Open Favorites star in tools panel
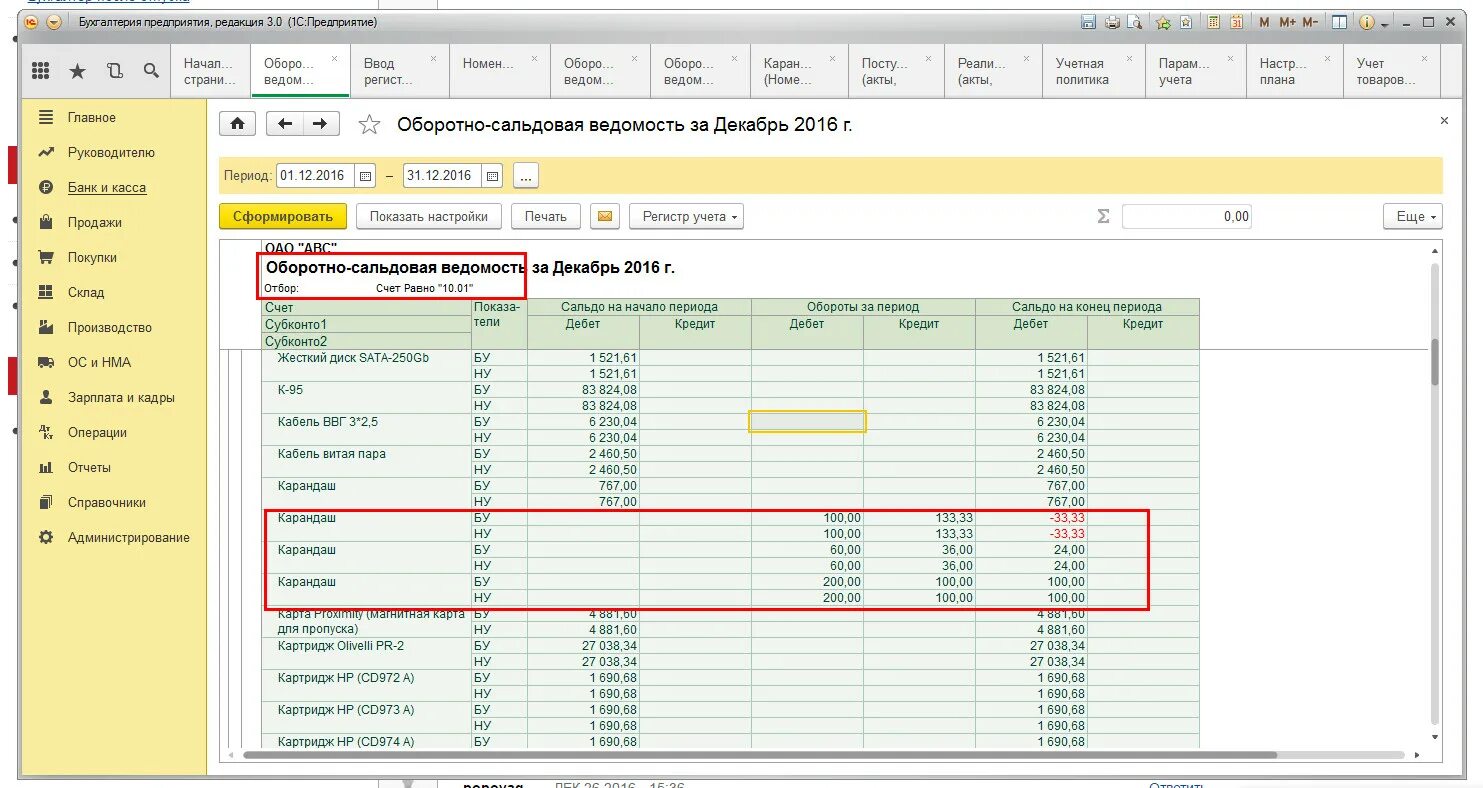The width and height of the screenshot is (1483, 788). [77, 71]
